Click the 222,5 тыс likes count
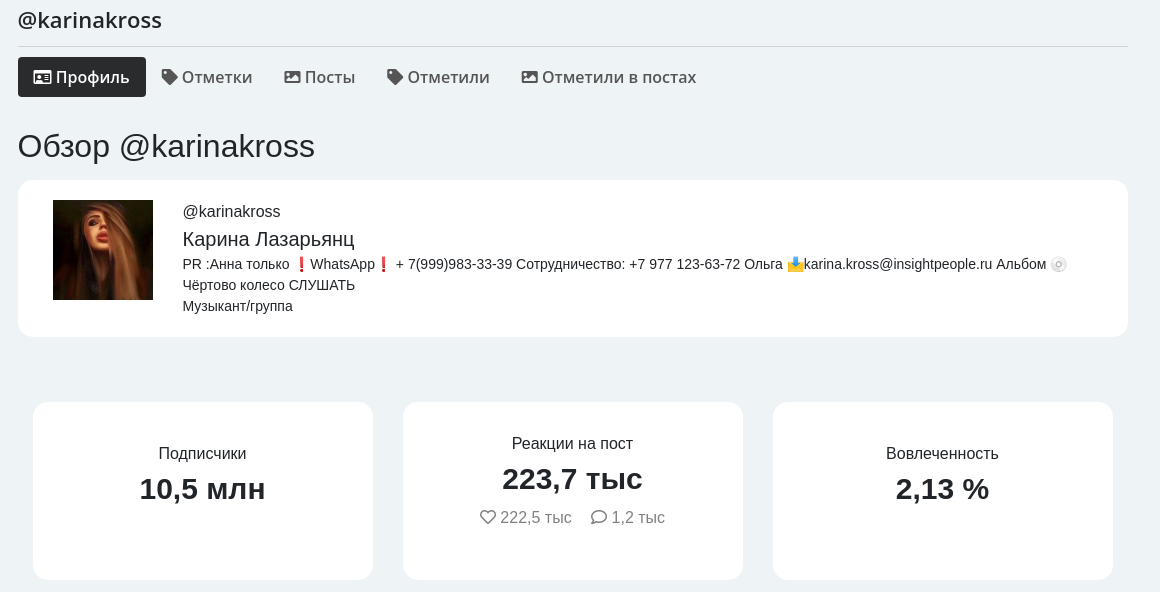 pyautogui.click(x=536, y=517)
